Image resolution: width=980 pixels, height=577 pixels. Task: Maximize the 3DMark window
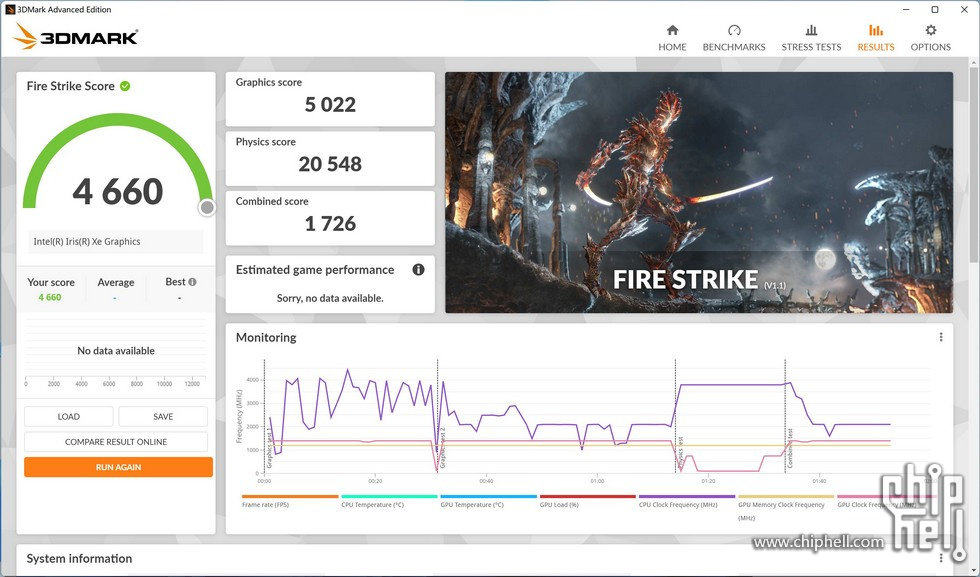click(x=934, y=9)
